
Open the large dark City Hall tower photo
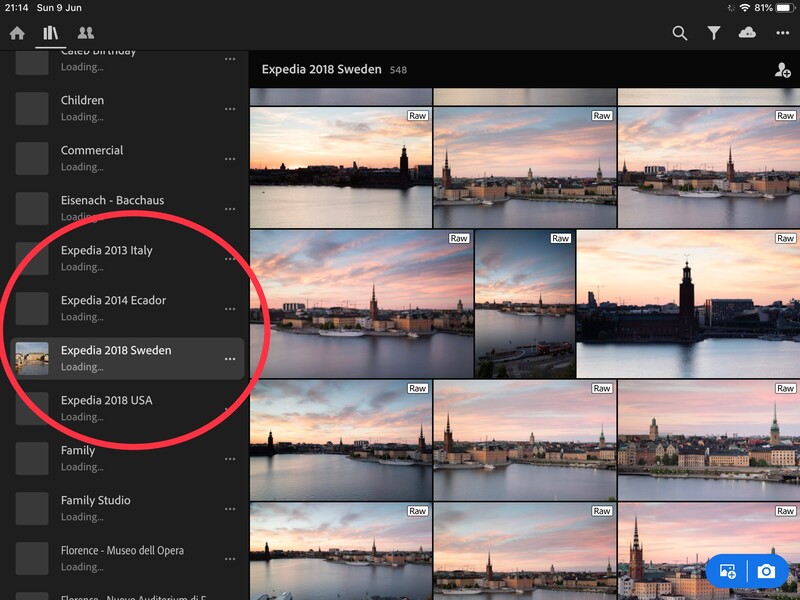688,304
